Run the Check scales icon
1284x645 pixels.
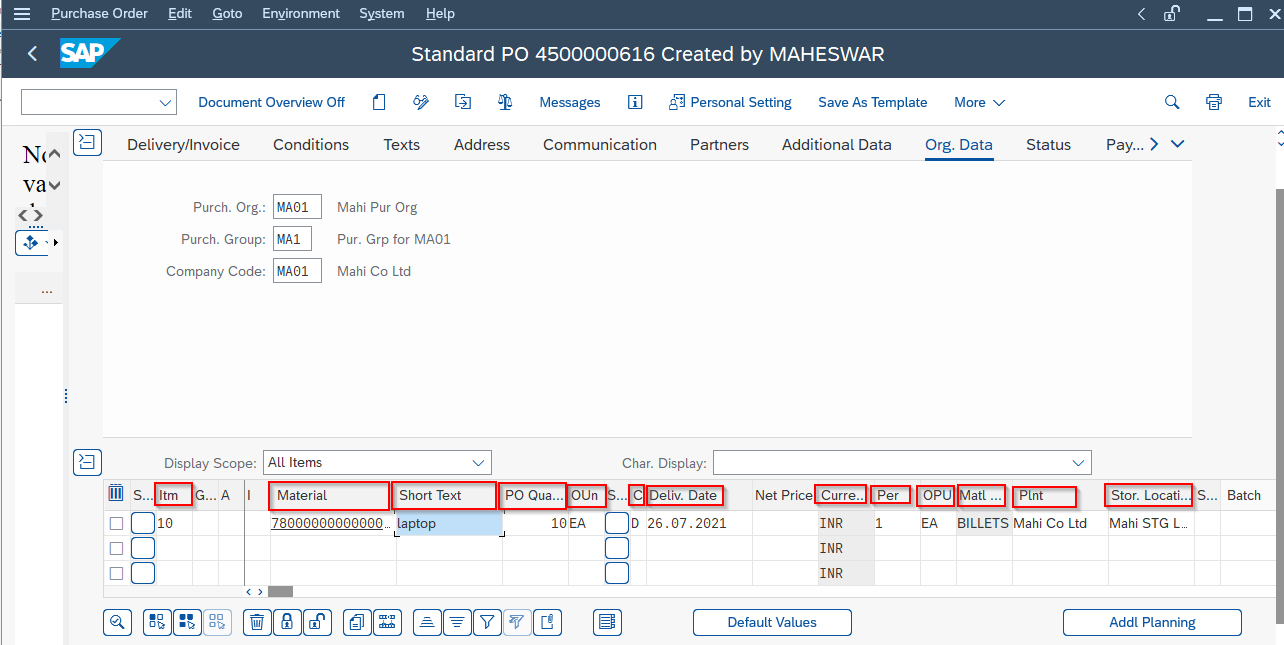pos(505,102)
